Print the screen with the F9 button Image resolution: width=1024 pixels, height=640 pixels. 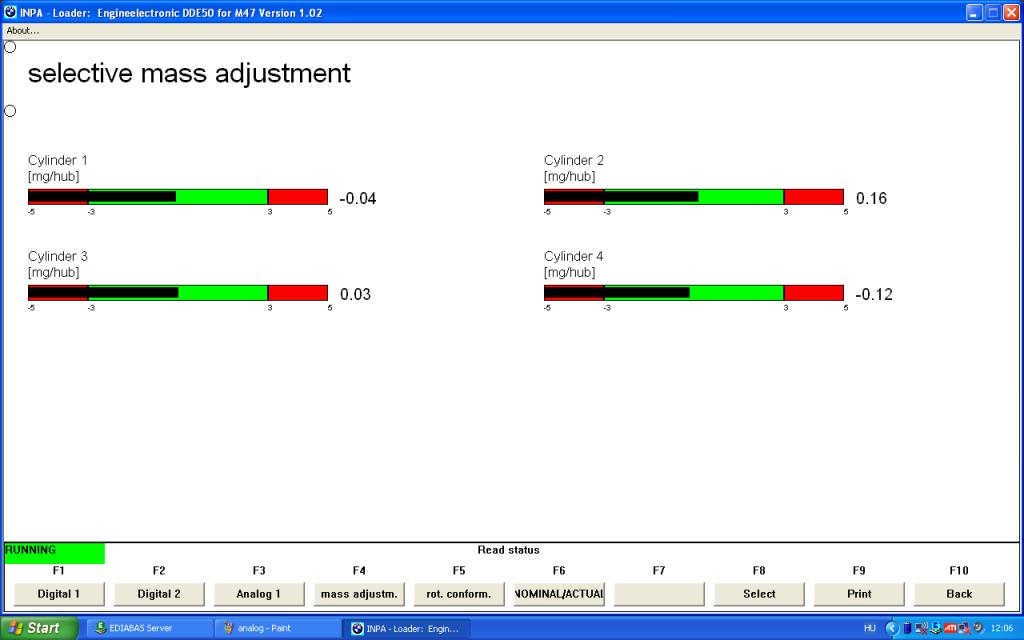(x=859, y=594)
